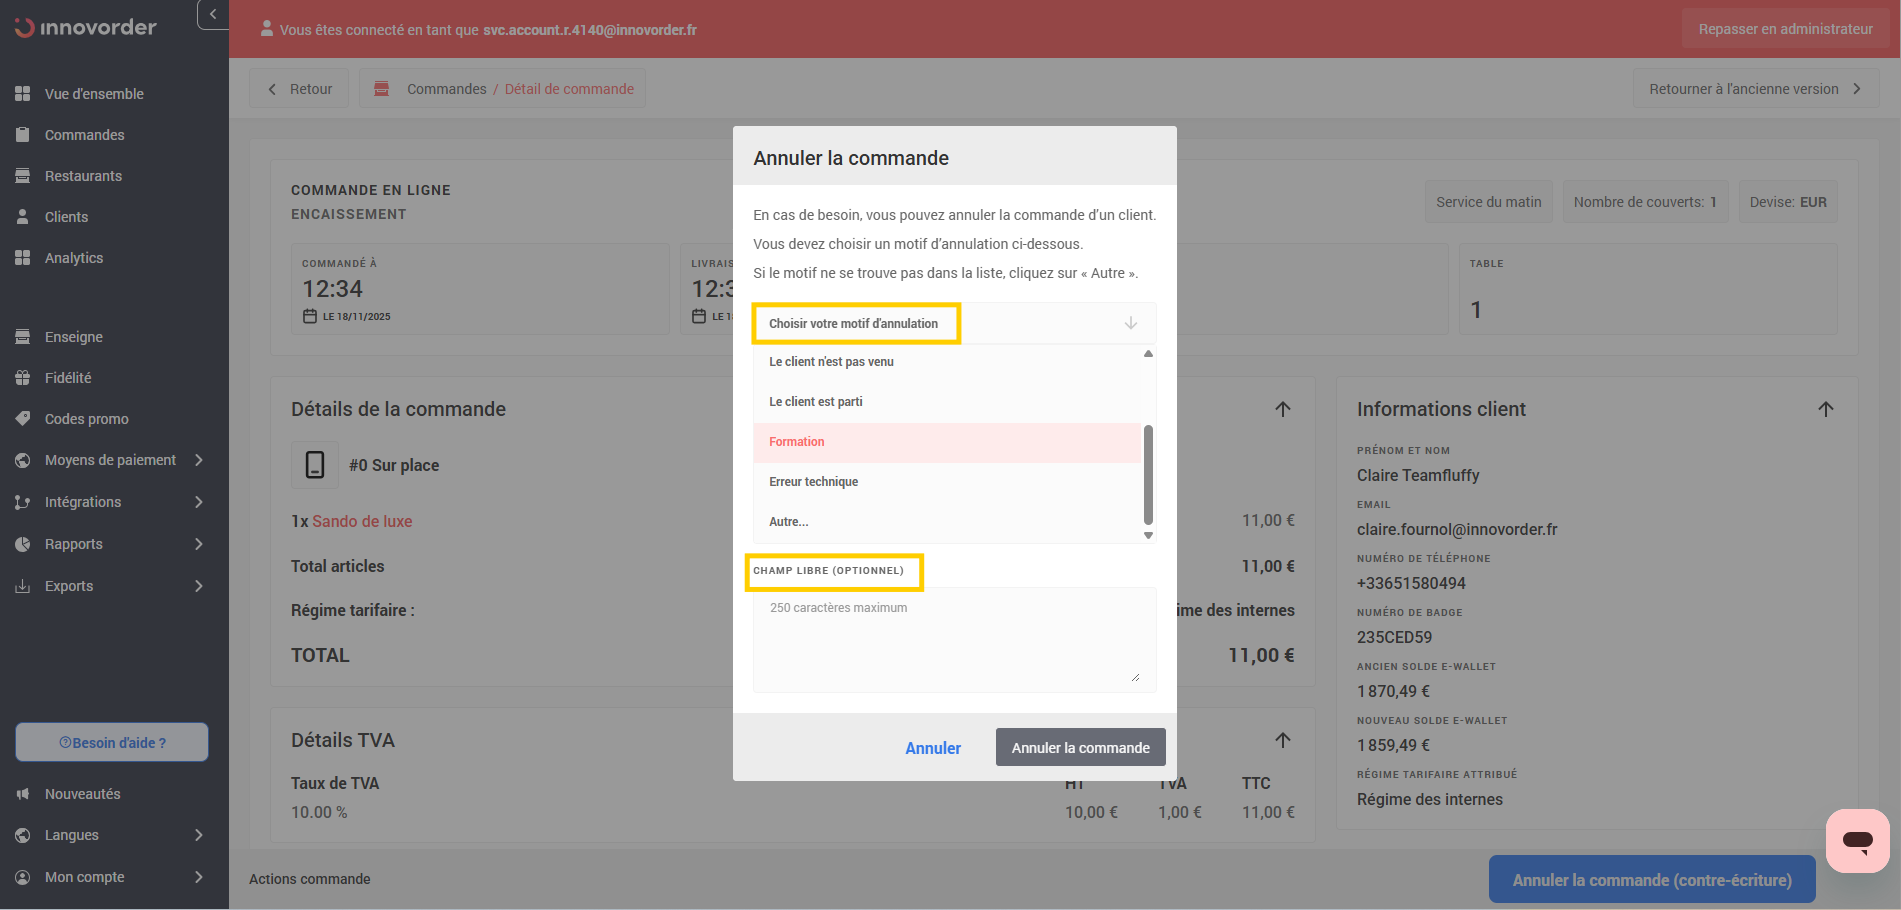This screenshot has height=910, width=1901.
Task: Click 'Repasser en administrateur' button
Action: pyautogui.click(x=1785, y=29)
